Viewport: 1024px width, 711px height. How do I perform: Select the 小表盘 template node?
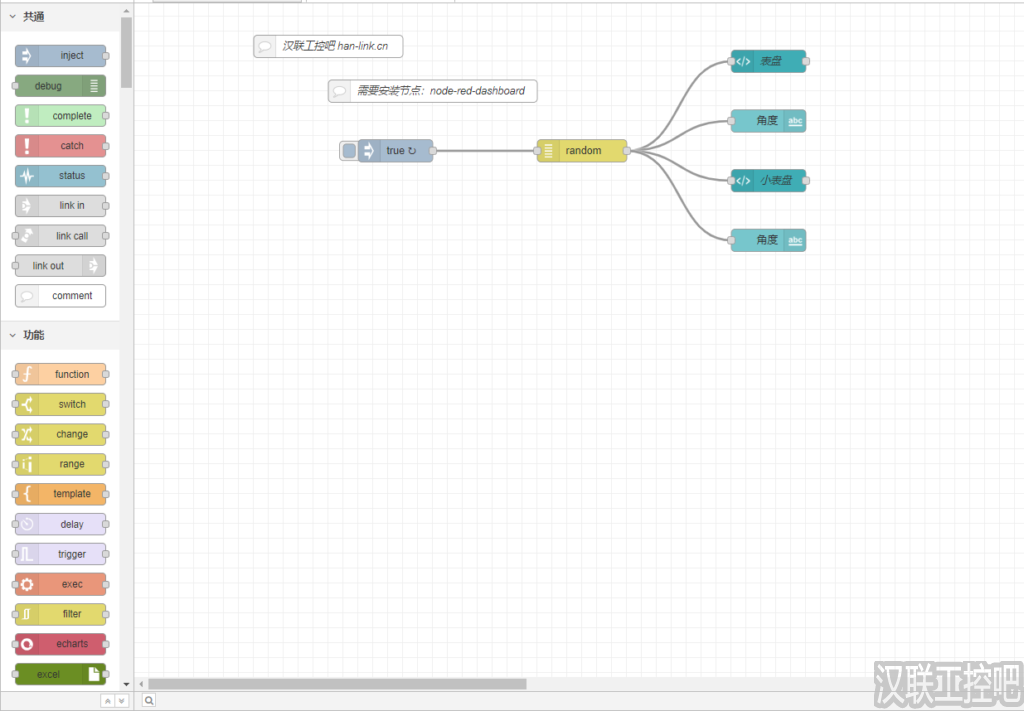coord(768,181)
